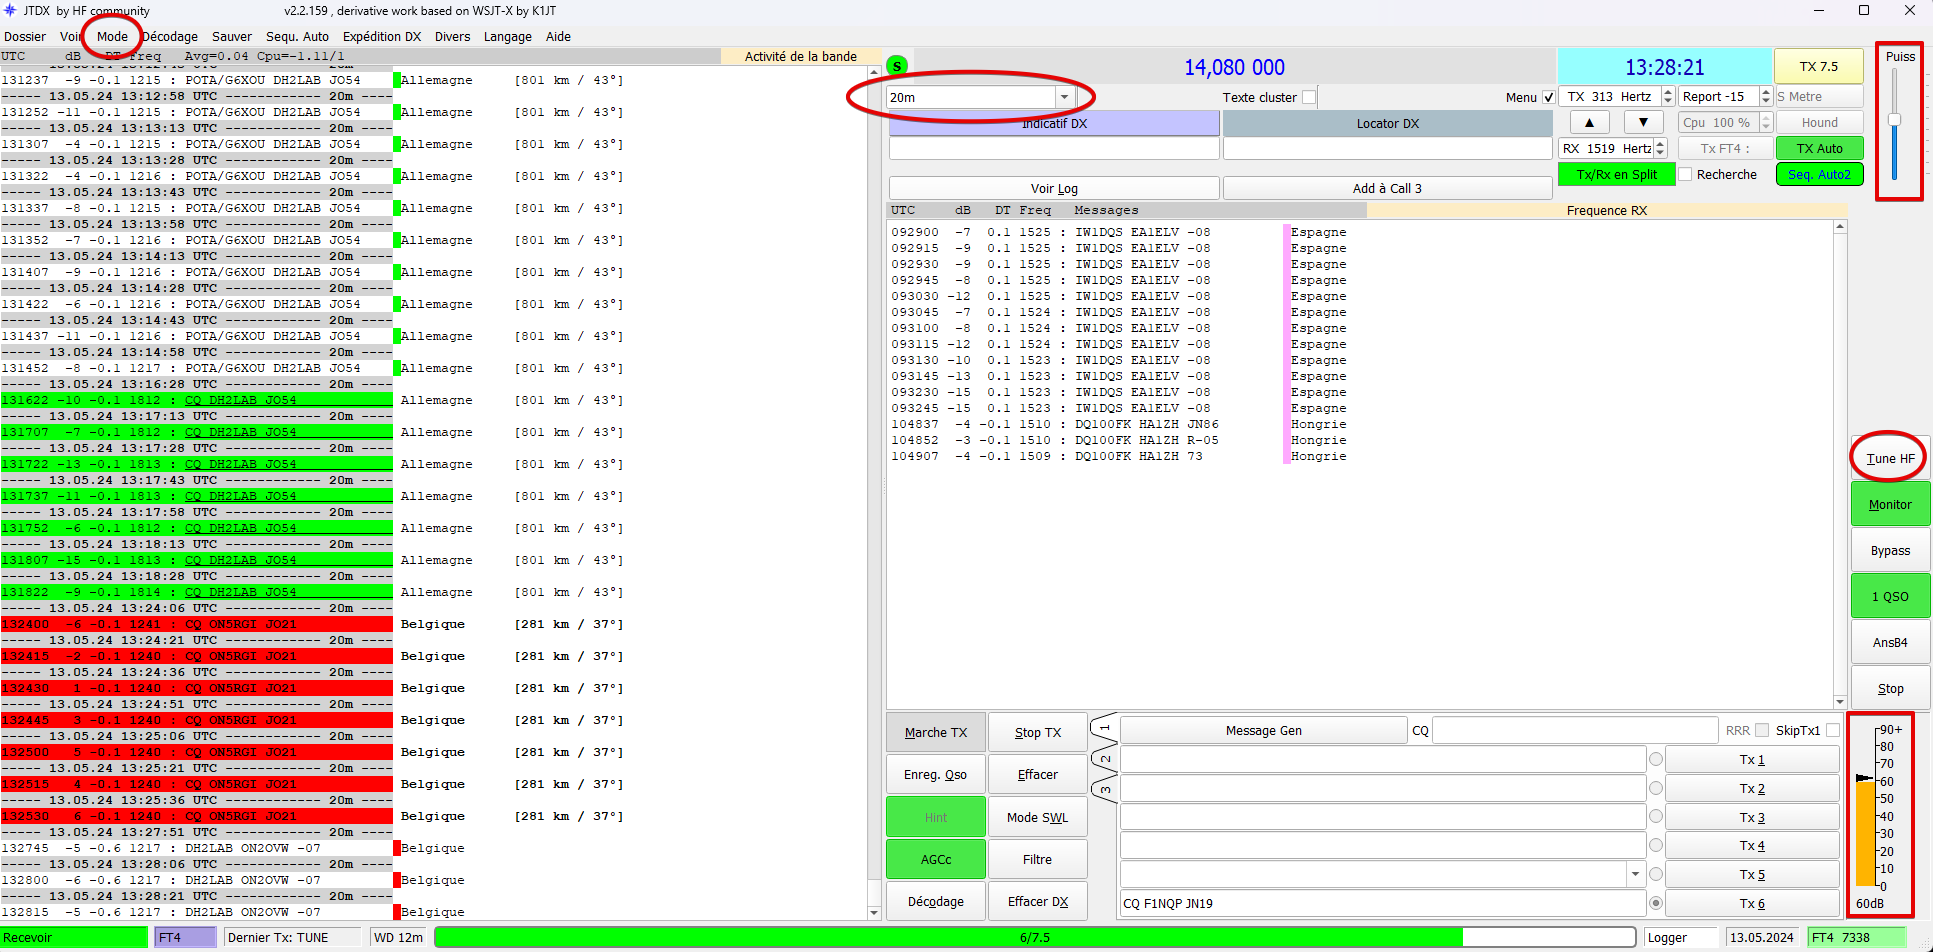Click the green S status indicator icon
The height and width of the screenshot is (952, 1933).
897,66
